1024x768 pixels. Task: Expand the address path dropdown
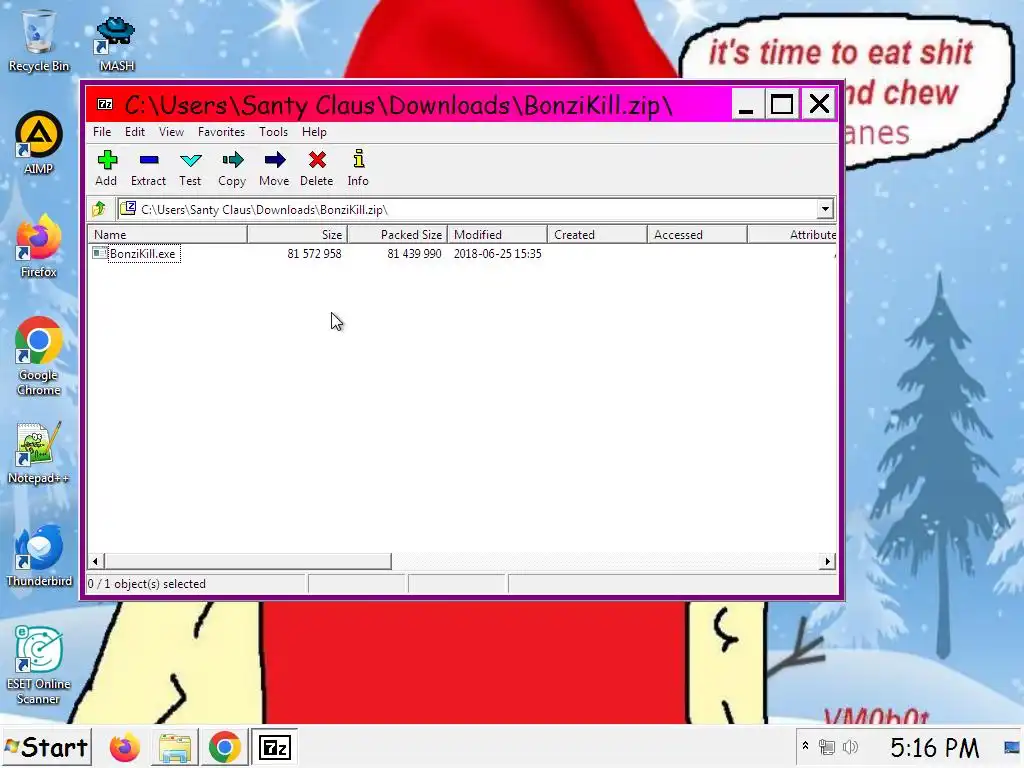pos(825,209)
